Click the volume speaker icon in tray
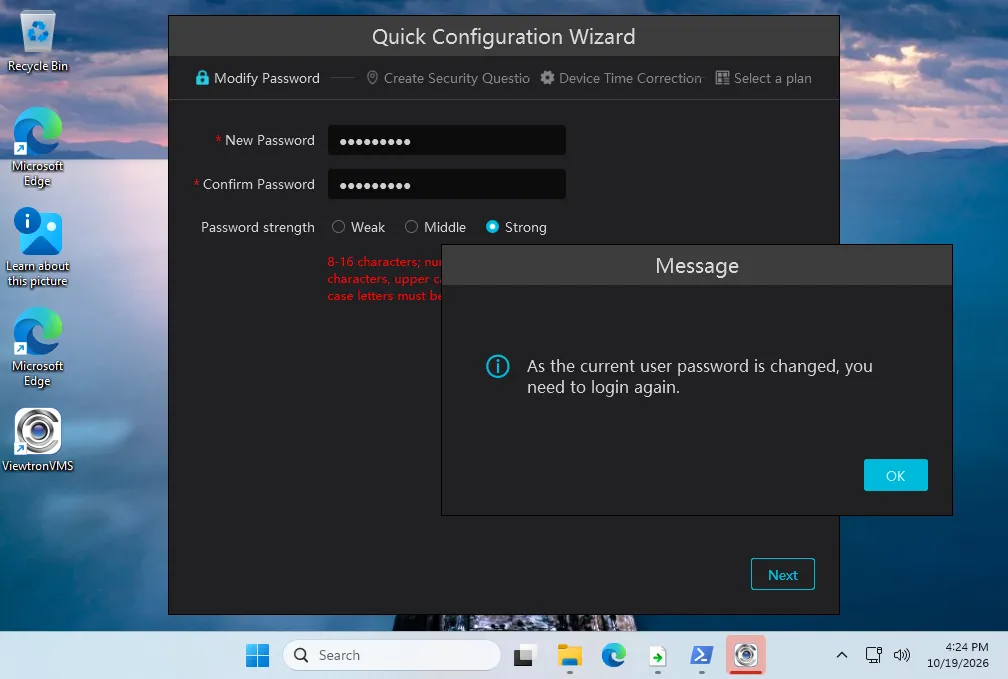Image resolution: width=1008 pixels, height=679 pixels. click(x=902, y=655)
